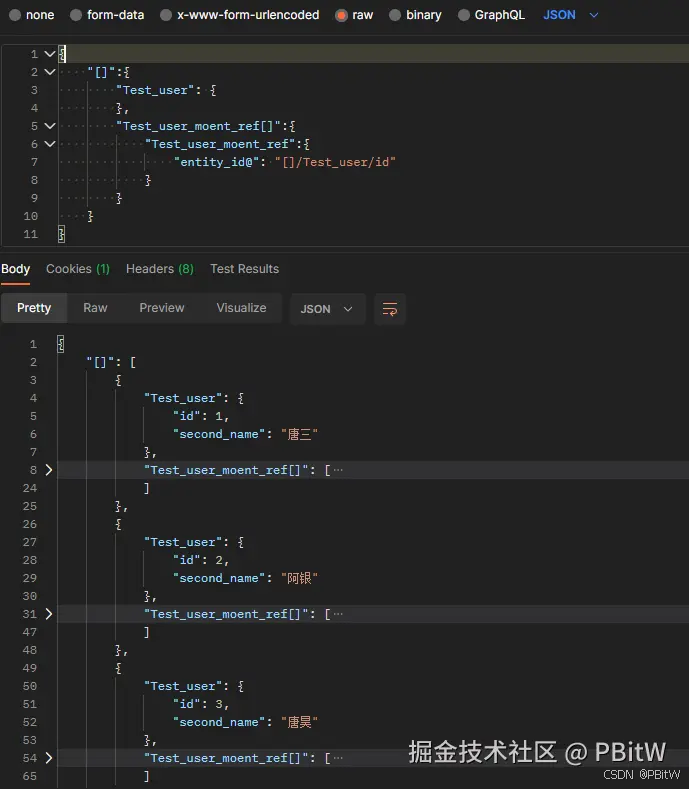Select the none body type radio button
This screenshot has height=789, width=689.
[x=15, y=15]
